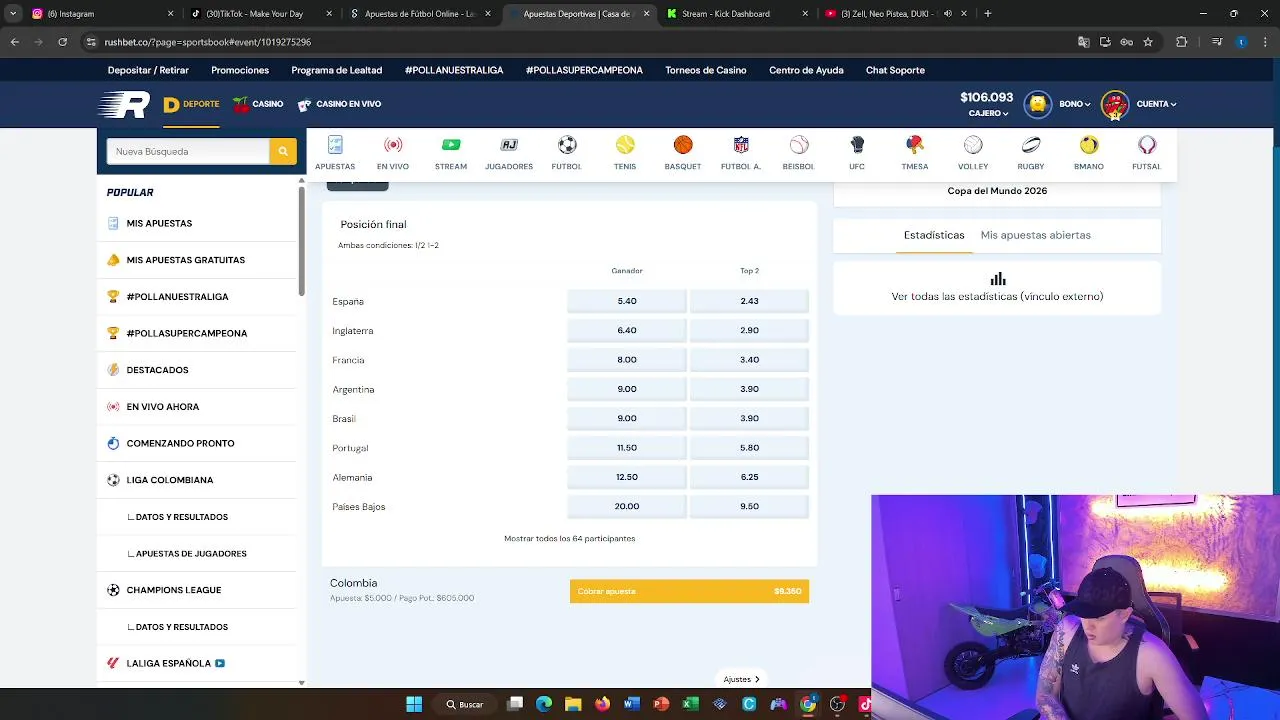Switch to the Deporte section
Image resolution: width=1280 pixels, height=720 pixels.
tap(191, 104)
